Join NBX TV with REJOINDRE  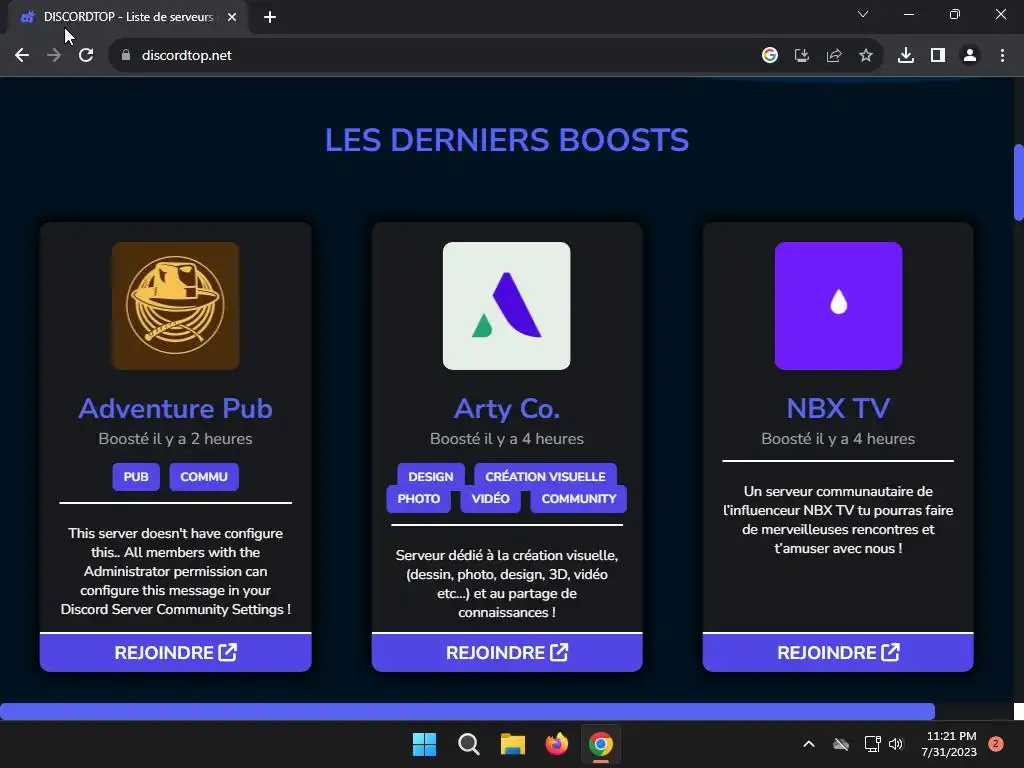coord(838,652)
